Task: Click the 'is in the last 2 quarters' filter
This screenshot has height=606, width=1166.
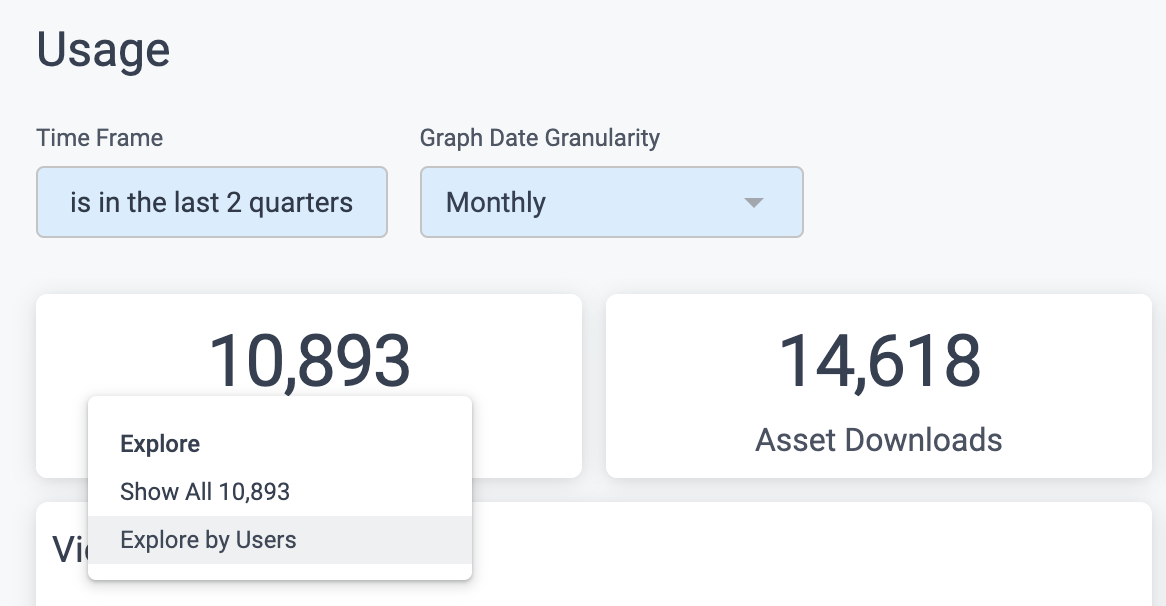Action: (211, 202)
